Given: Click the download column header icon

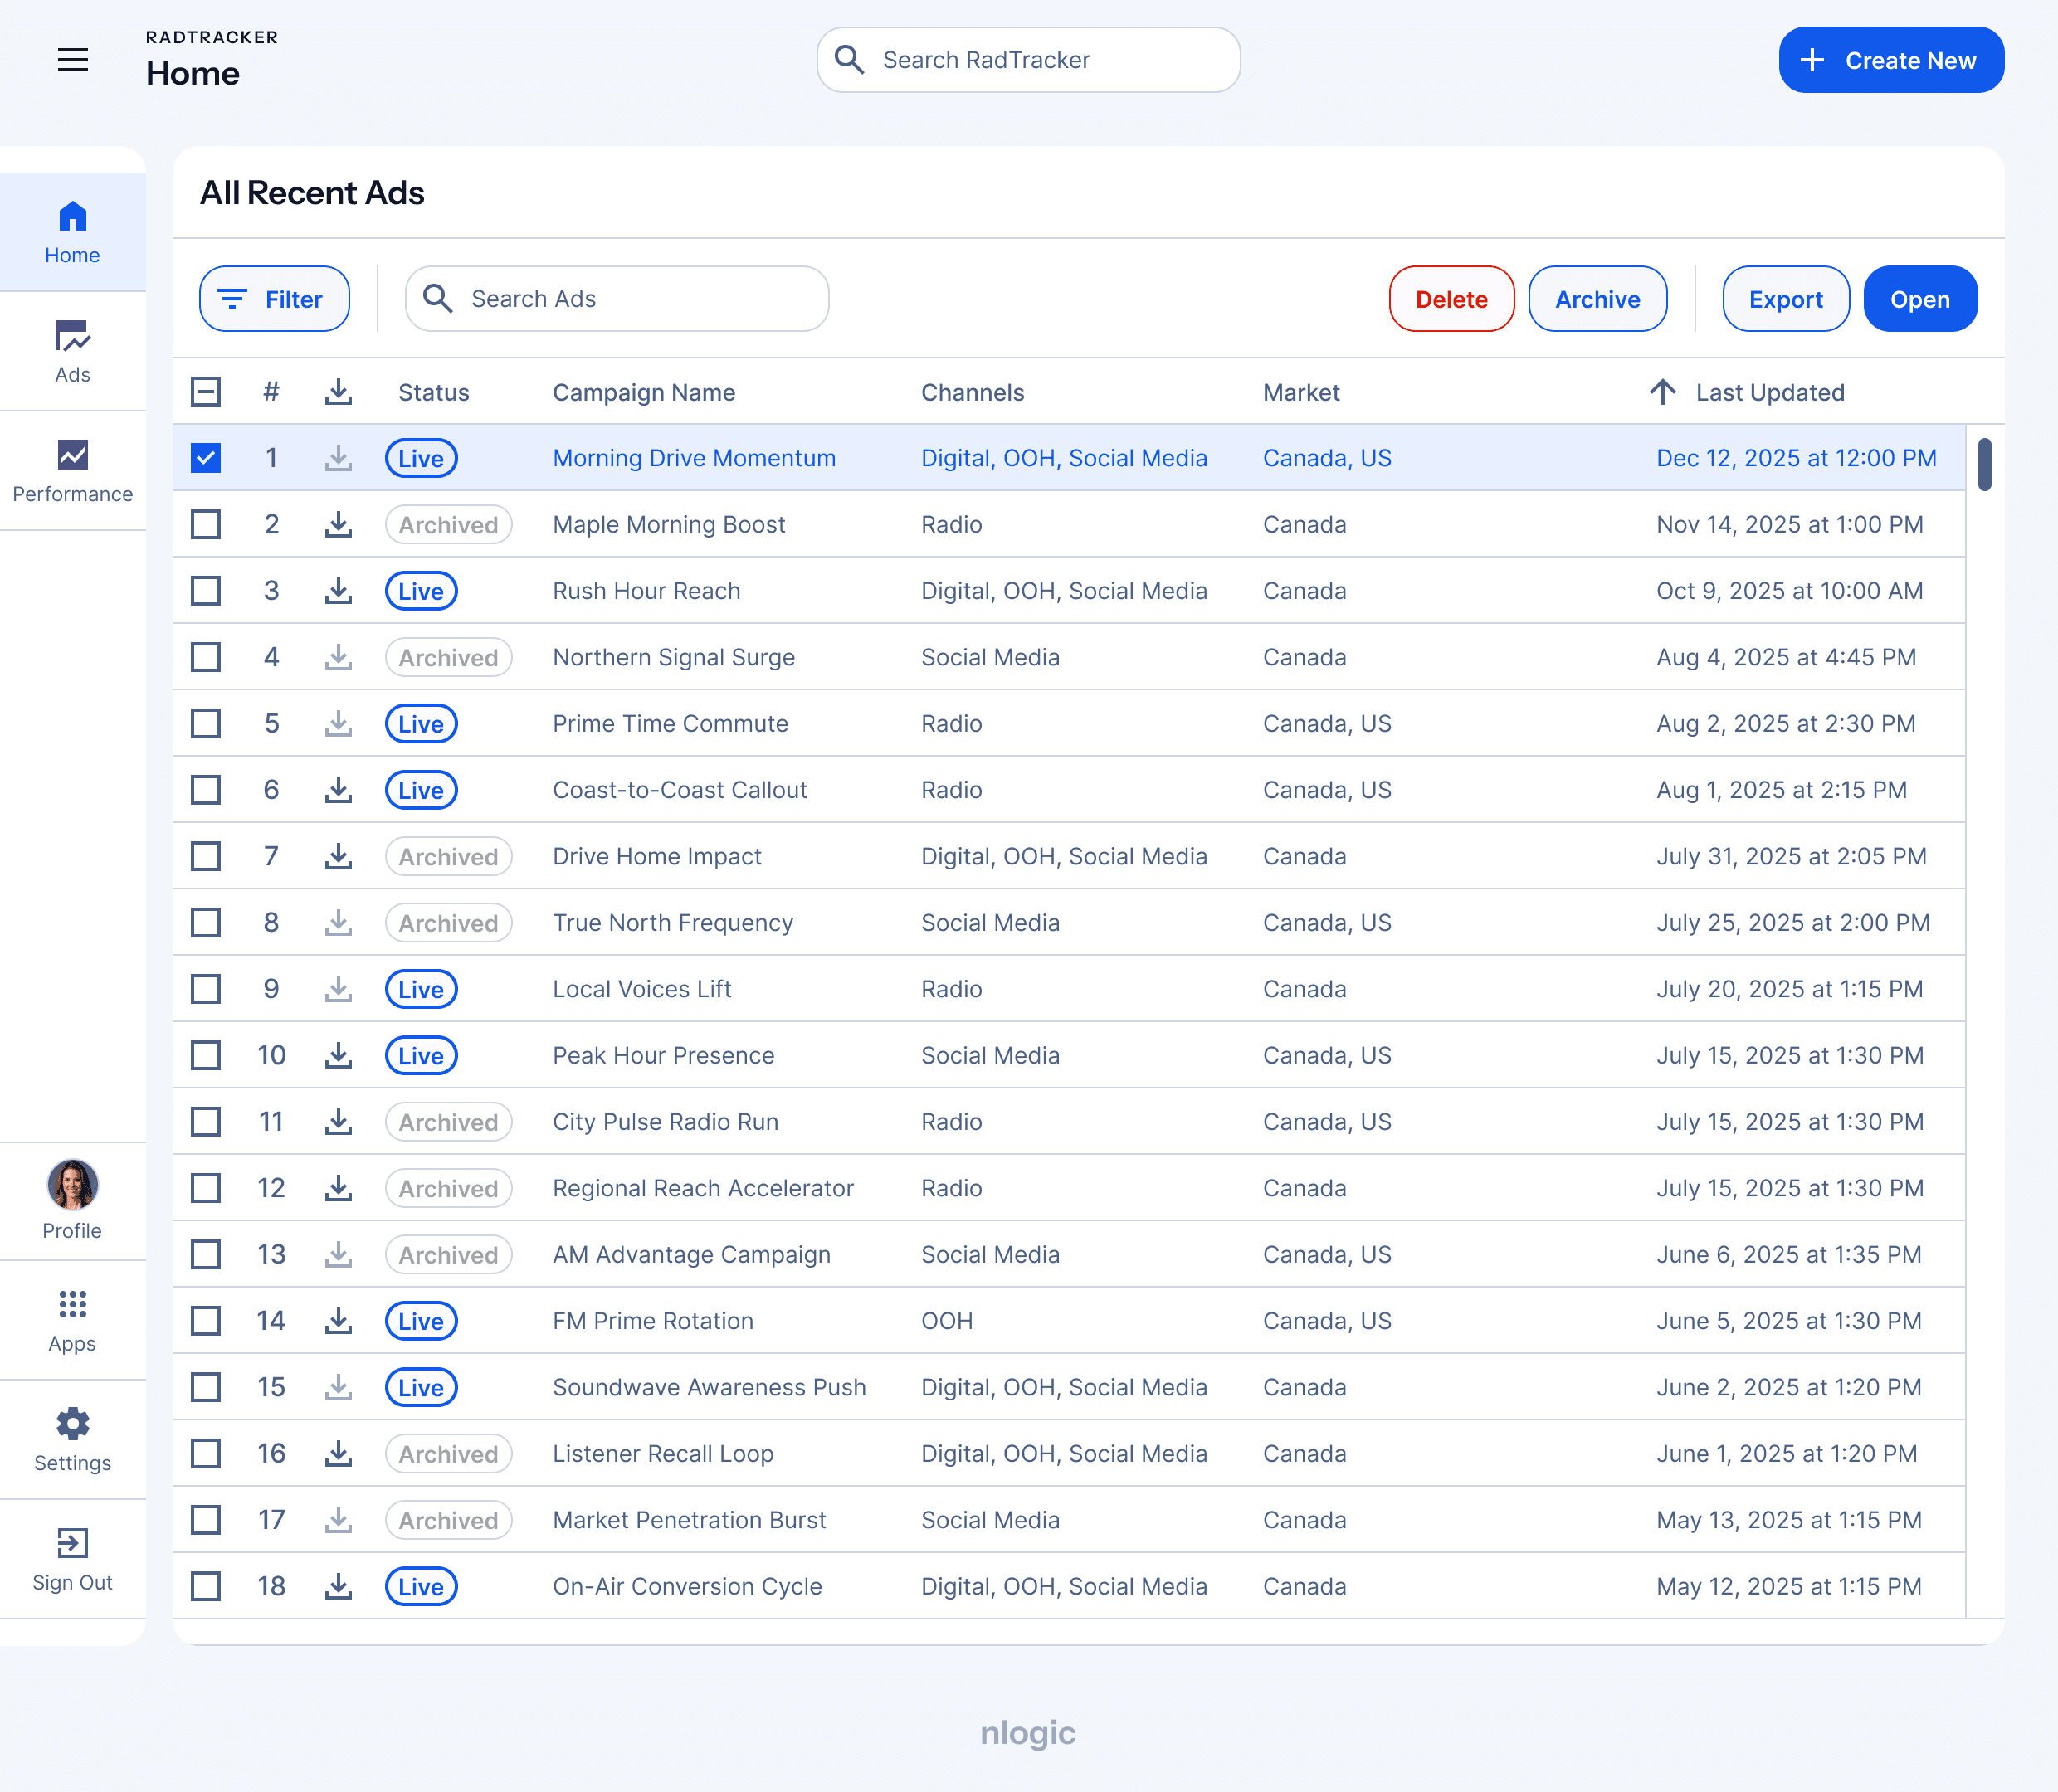Looking at the screenshot, I should click(x=338, y=392).
